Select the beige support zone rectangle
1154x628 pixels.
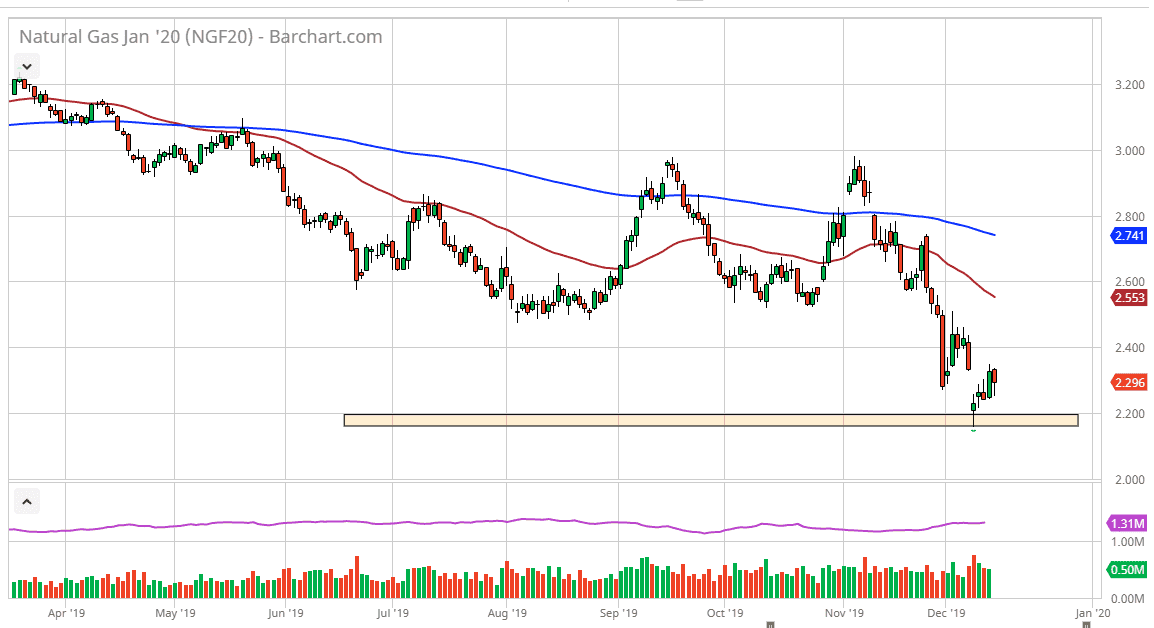711,420
